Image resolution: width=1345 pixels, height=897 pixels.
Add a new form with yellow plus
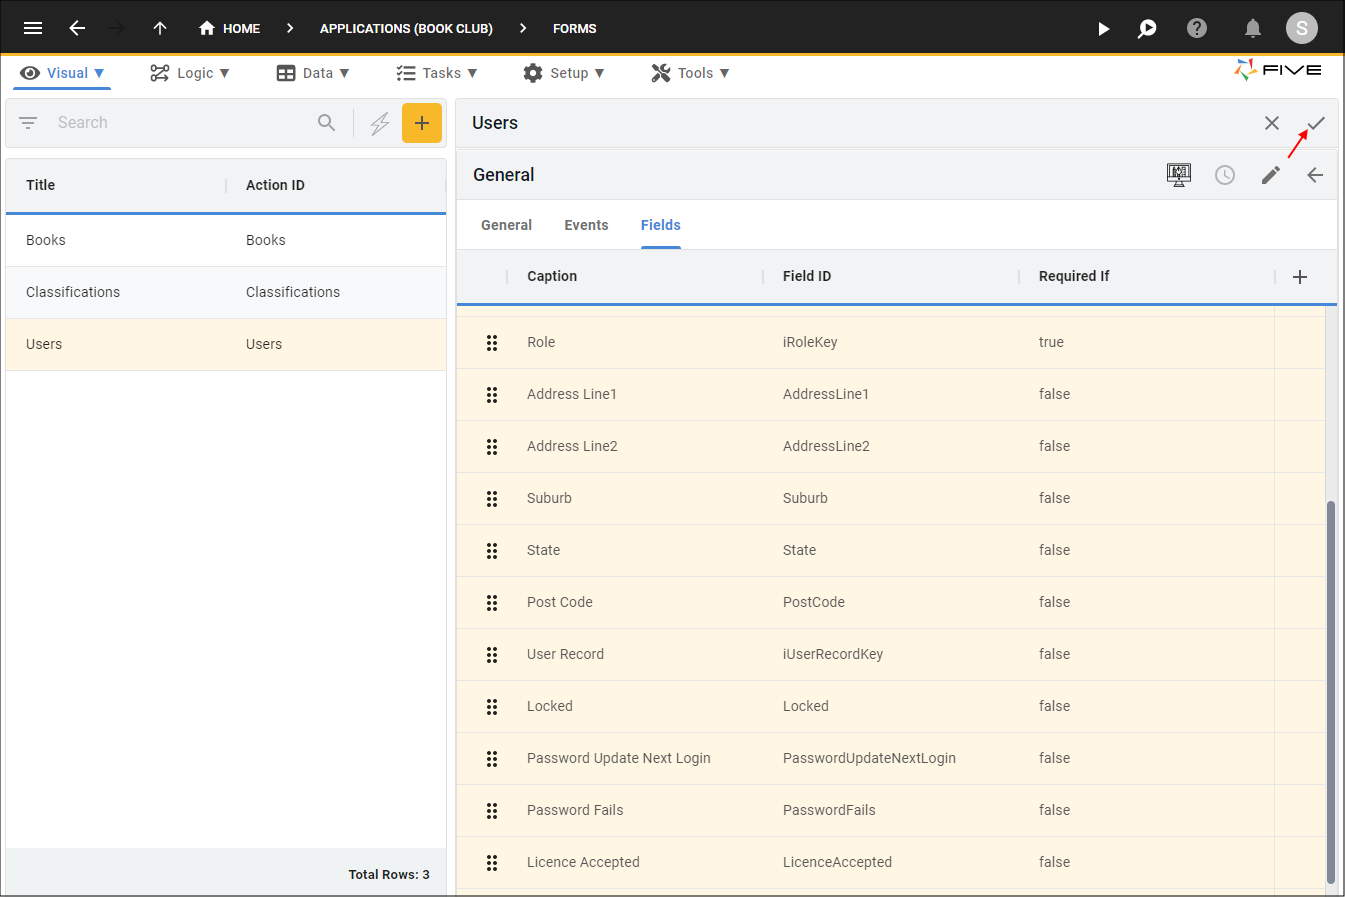coord(422,123)
